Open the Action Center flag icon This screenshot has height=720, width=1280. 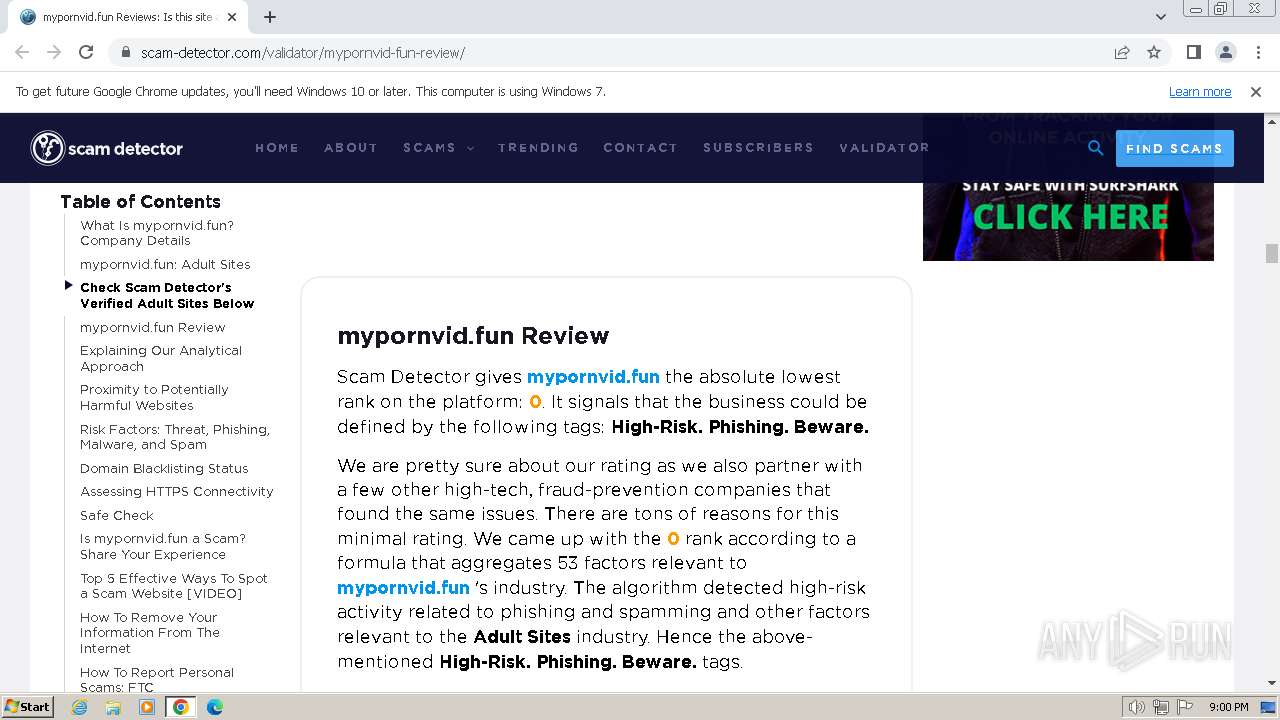[x=1184, y=707]
